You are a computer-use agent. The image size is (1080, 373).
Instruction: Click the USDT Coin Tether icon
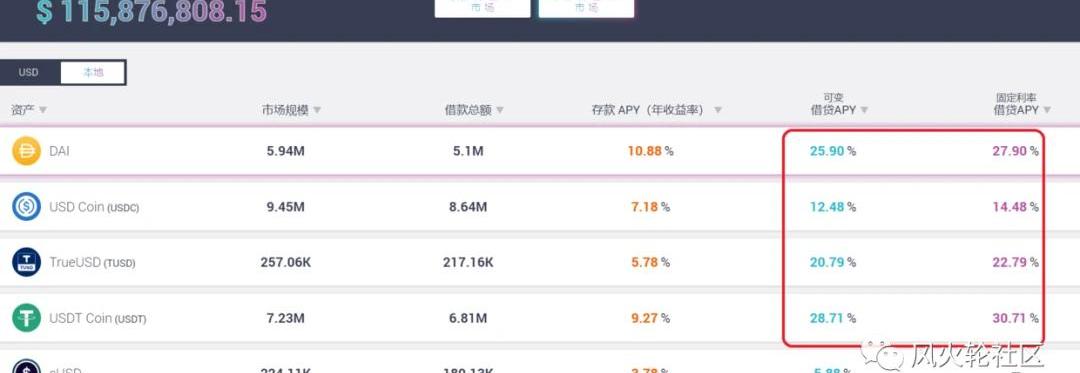tap(27, 318)
